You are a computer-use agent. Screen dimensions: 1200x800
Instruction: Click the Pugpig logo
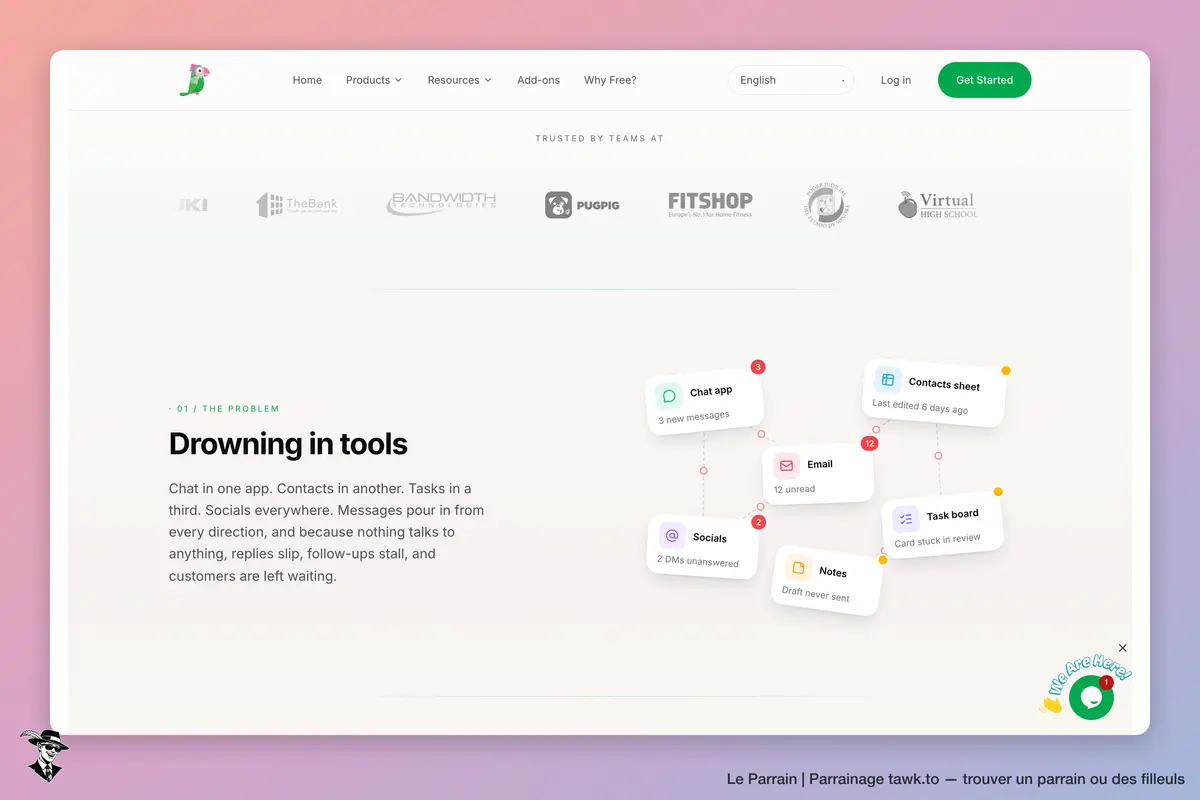(582, 205)
